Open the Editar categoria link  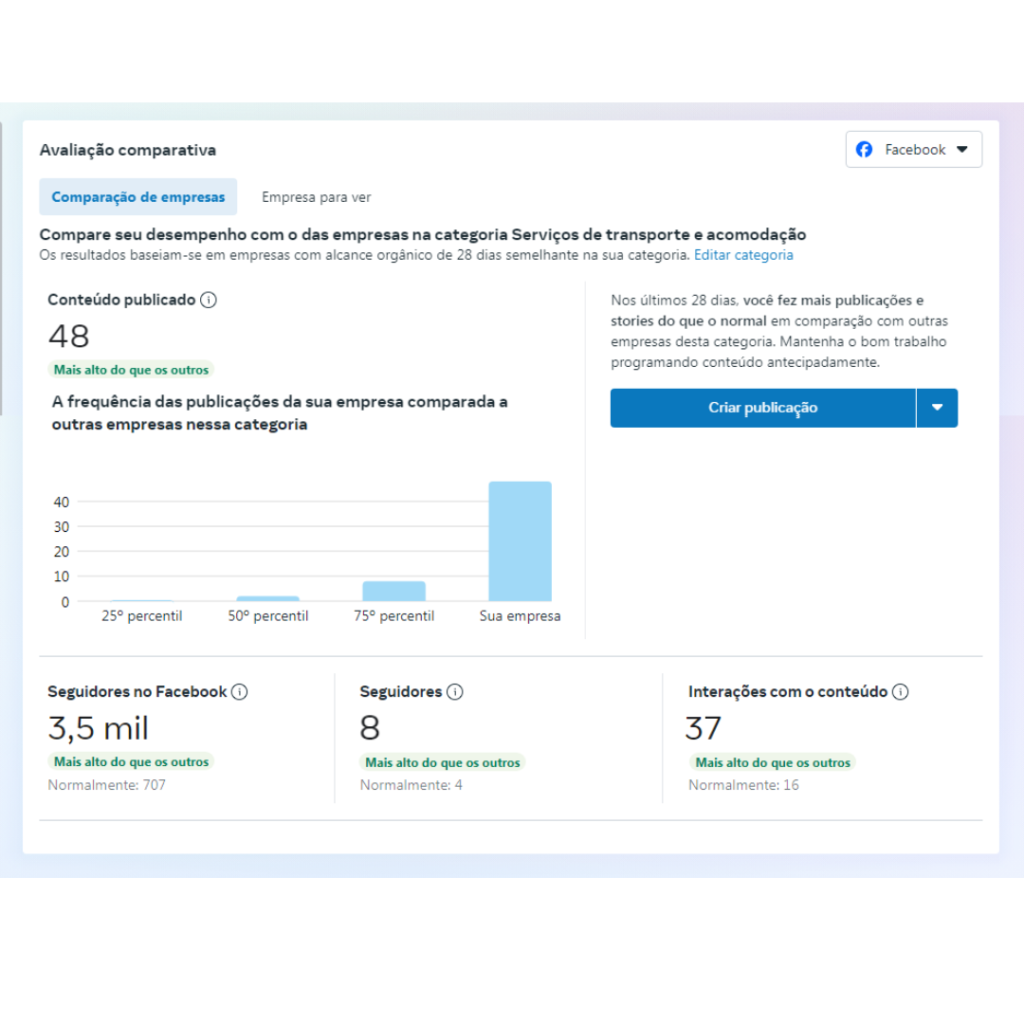pos(744,255)
